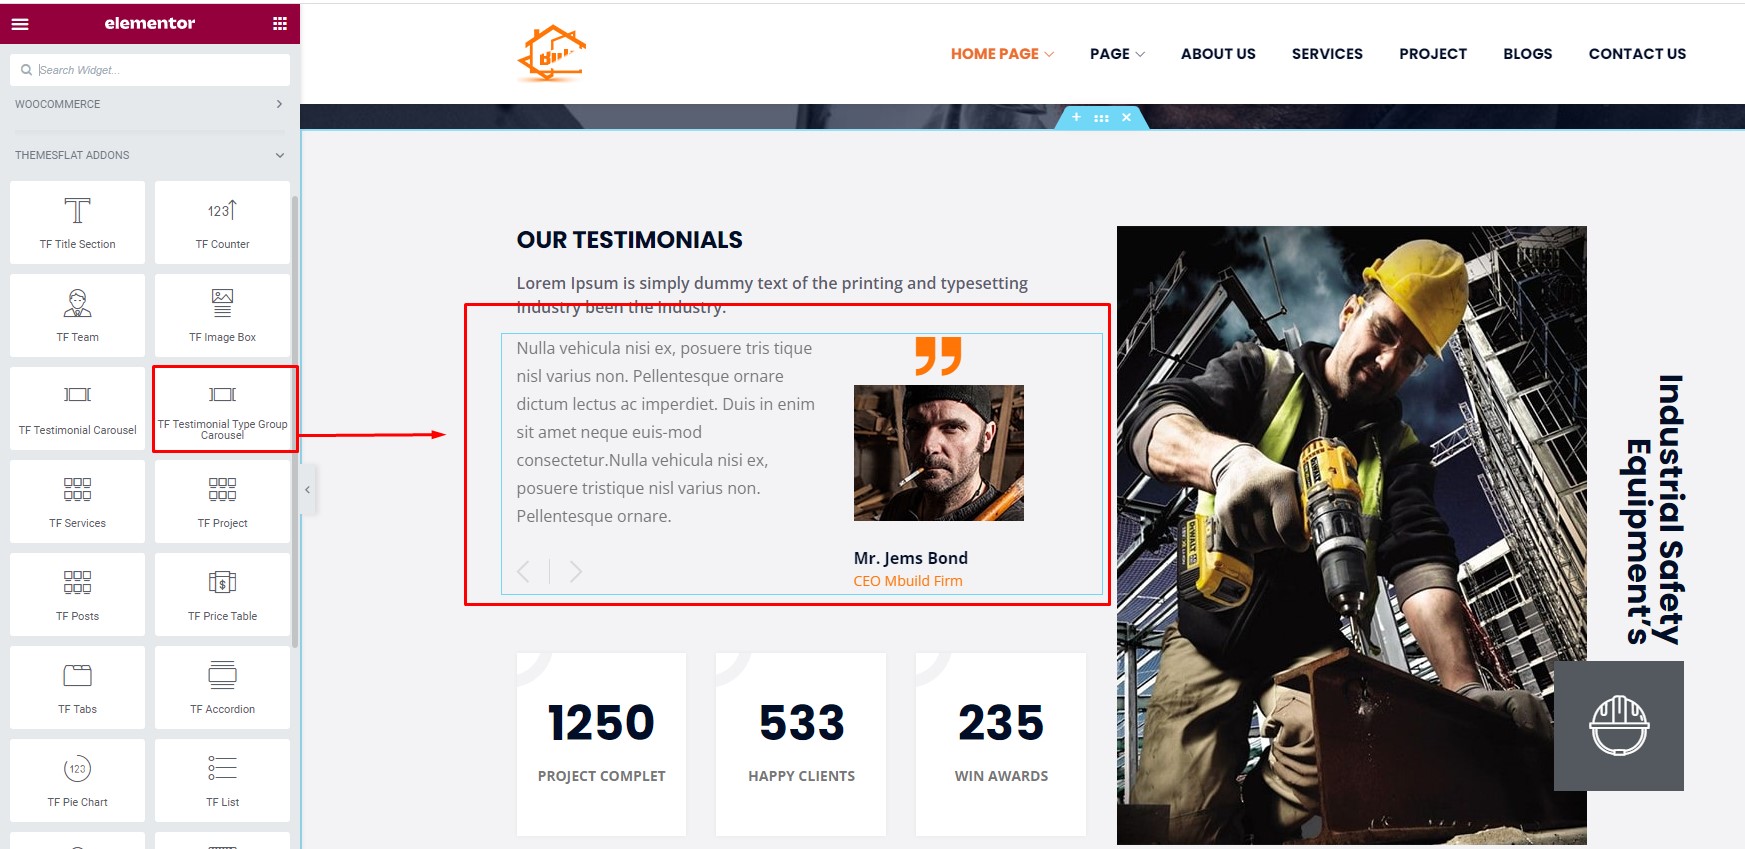Show next testimonial with right arrow
This screenshot has width=1745, height=849.
[x=575, y=571]
